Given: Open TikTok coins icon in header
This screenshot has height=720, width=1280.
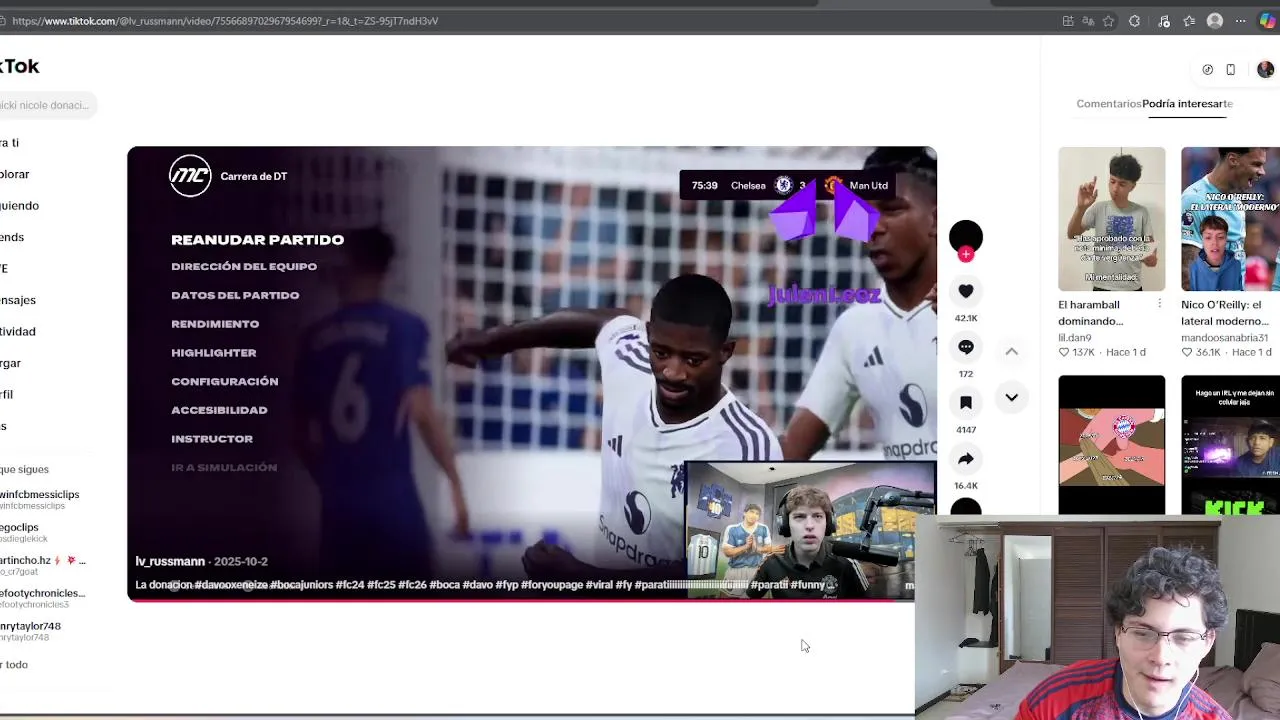Looking at the screenshot, I should pos(1207,70).
